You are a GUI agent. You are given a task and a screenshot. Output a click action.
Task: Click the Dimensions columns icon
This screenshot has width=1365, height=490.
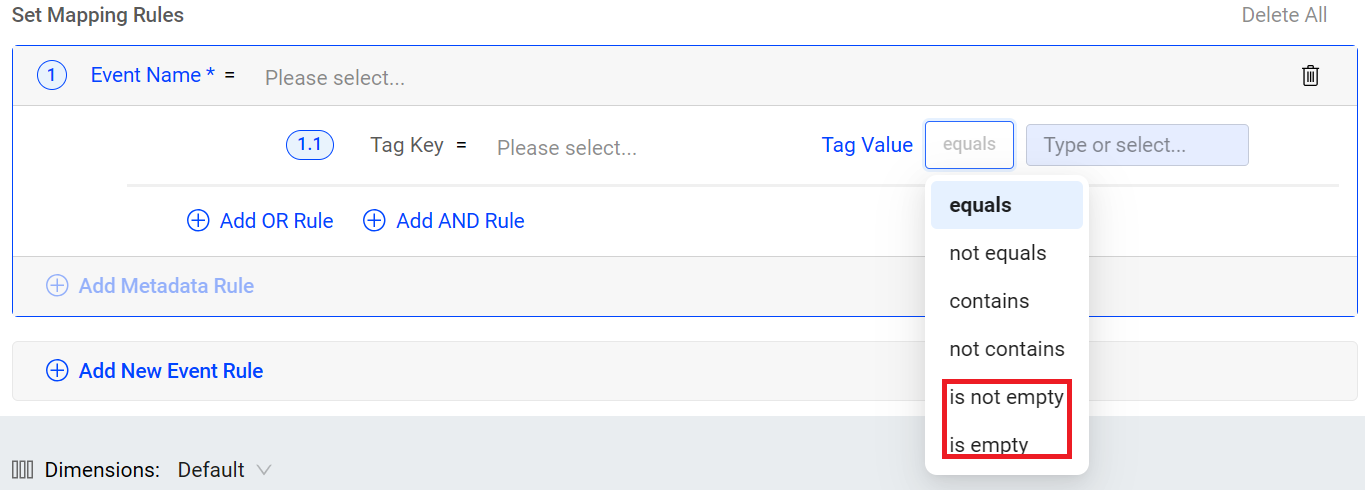point(22,470)
